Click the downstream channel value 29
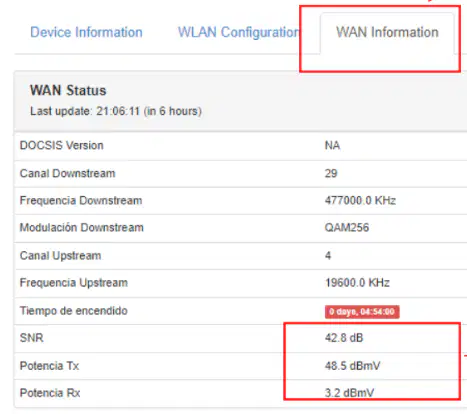467x414 pixels. [331, 173]
